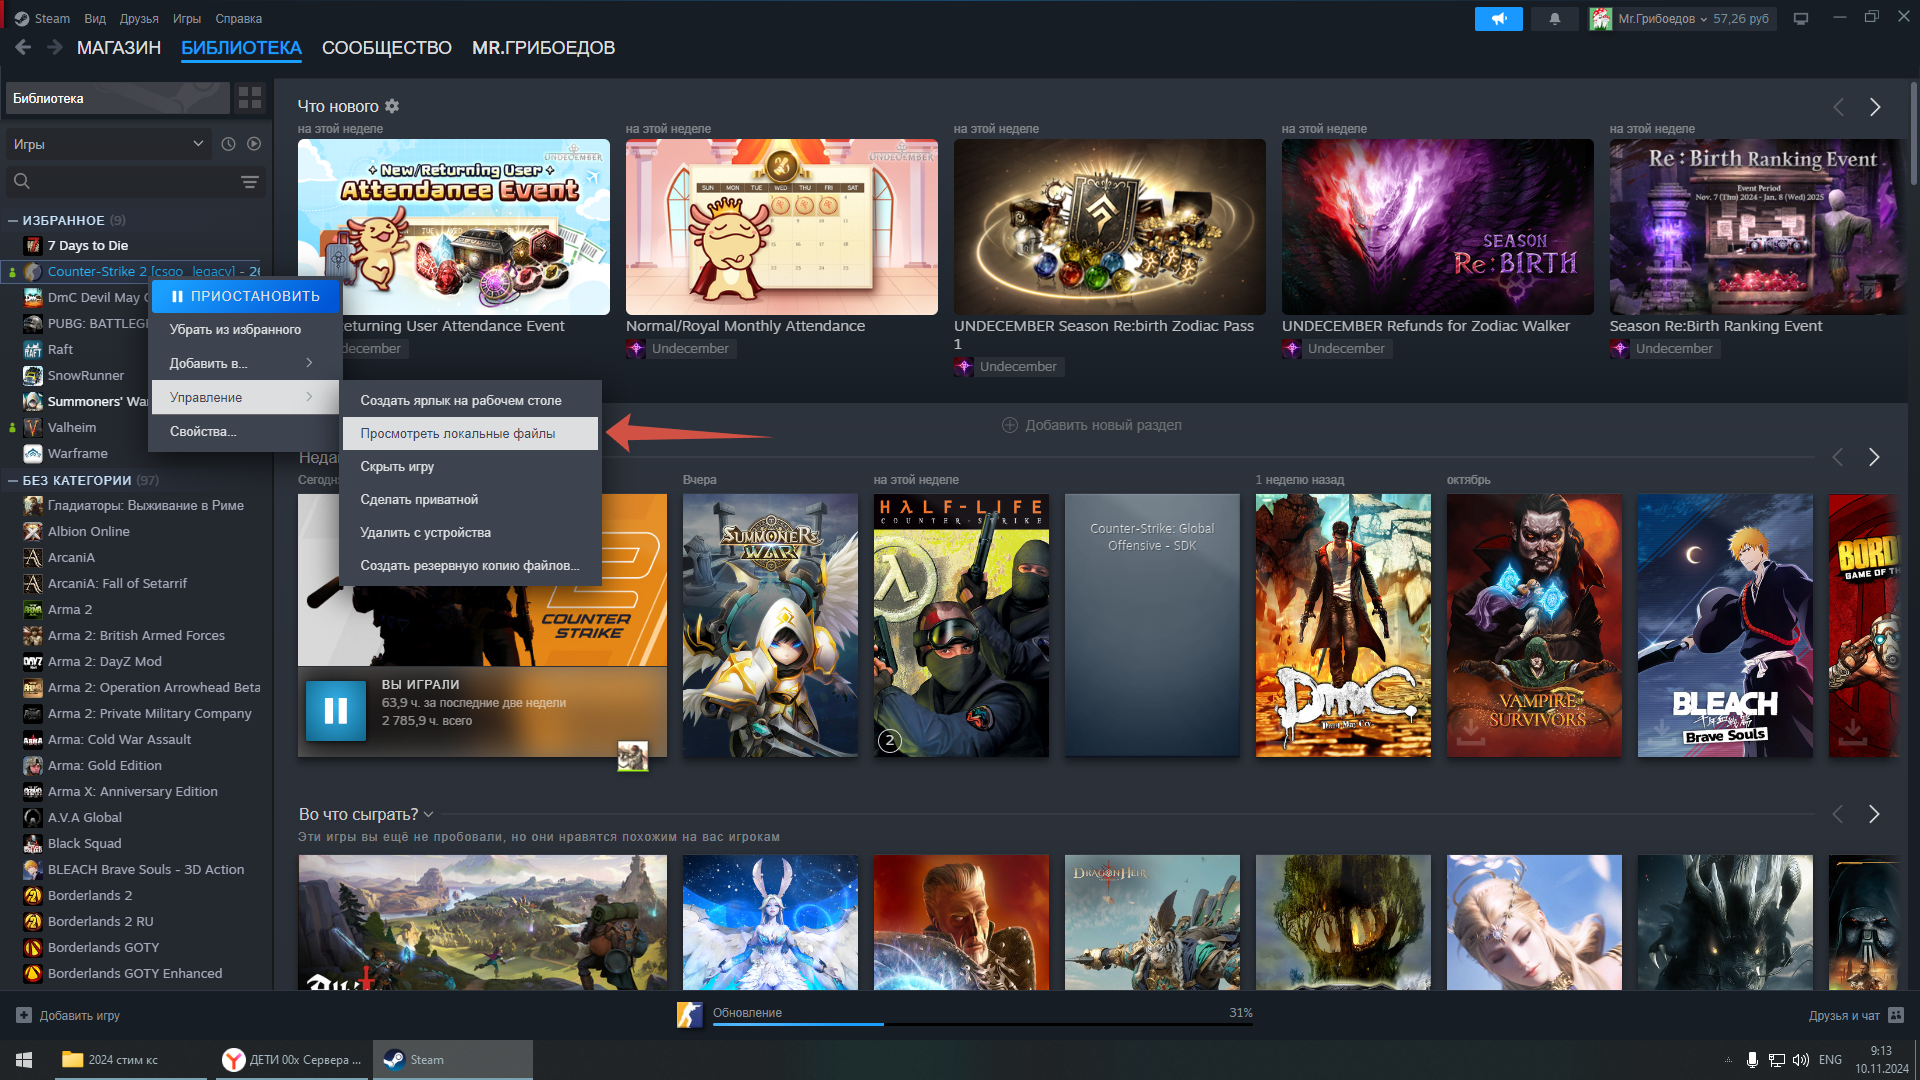The image size is (1920, 1080).
Task: Select Просмотреть локальные файлы
Action: (x=470, y=433)
